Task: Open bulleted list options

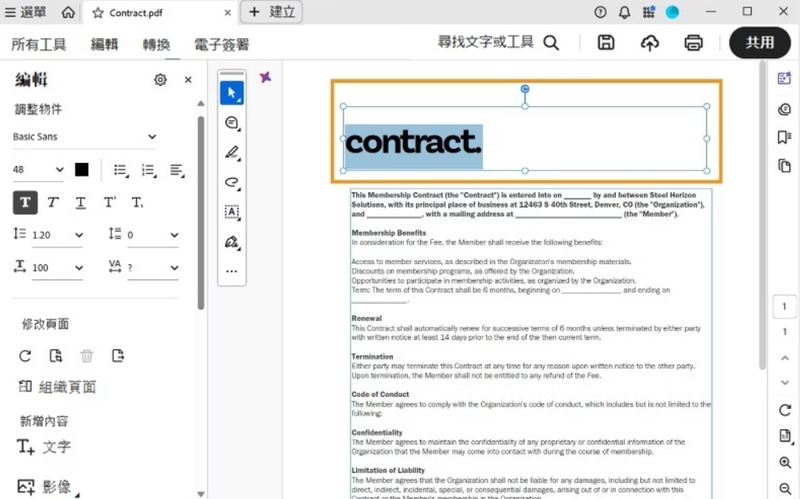Action: (x=121, y=170)
